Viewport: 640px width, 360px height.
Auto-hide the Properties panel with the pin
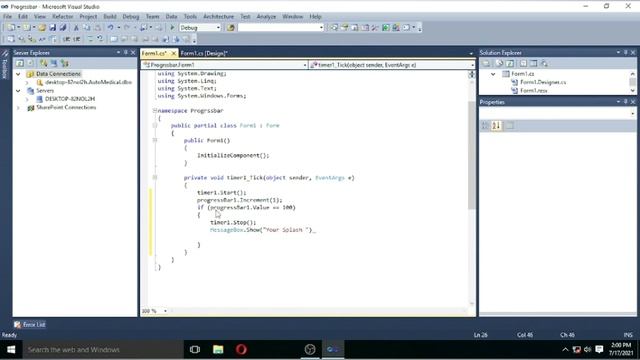click(626, 102)
